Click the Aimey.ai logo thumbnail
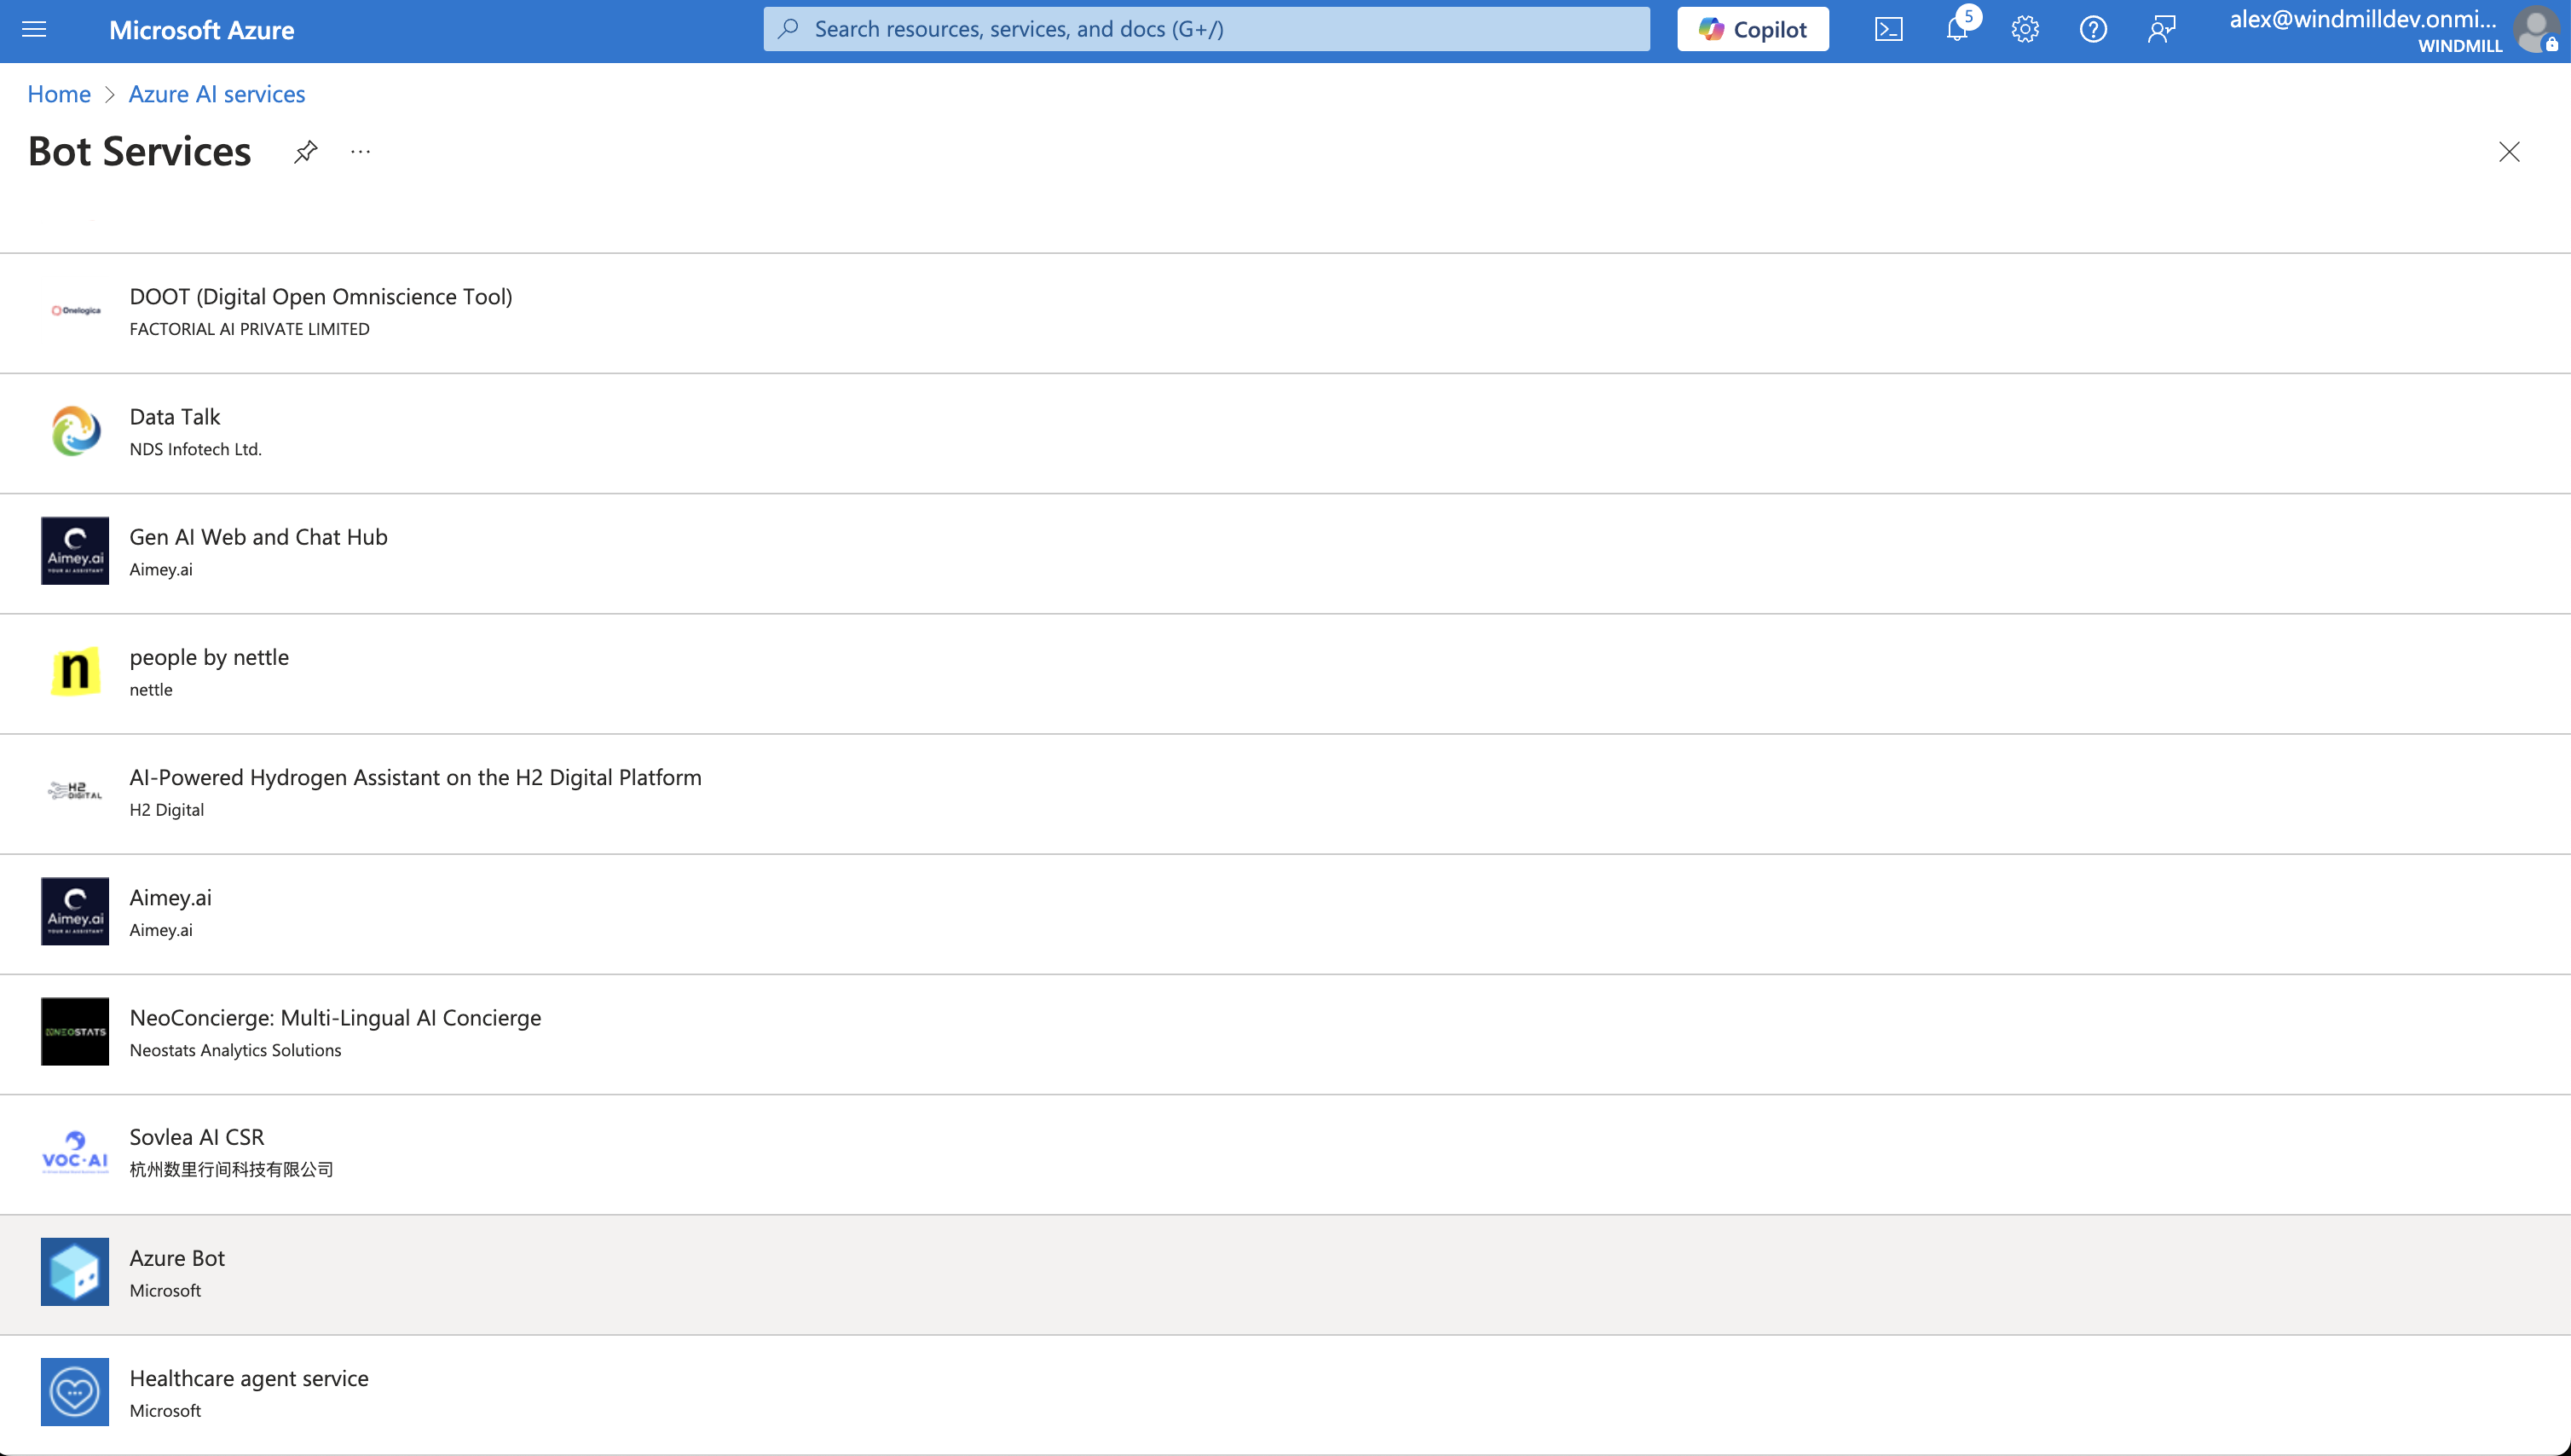The height and width of the screenshot is (1456, 2571). coord(74,911)
